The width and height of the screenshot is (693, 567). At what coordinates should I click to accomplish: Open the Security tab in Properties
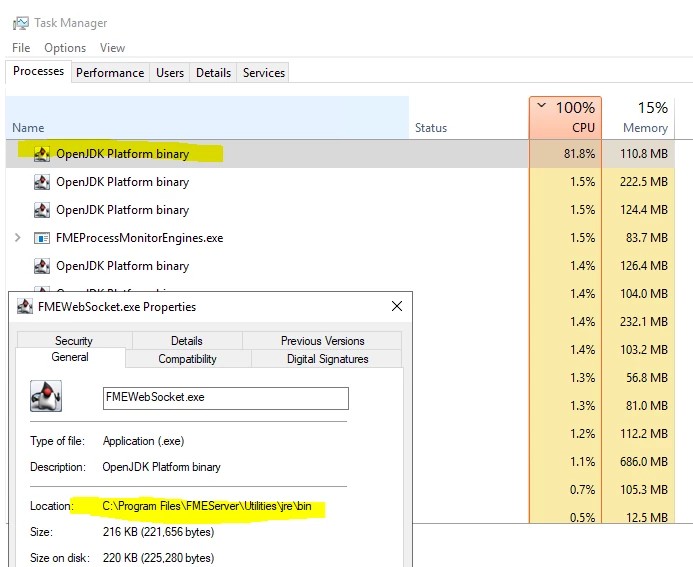[74, 341]
